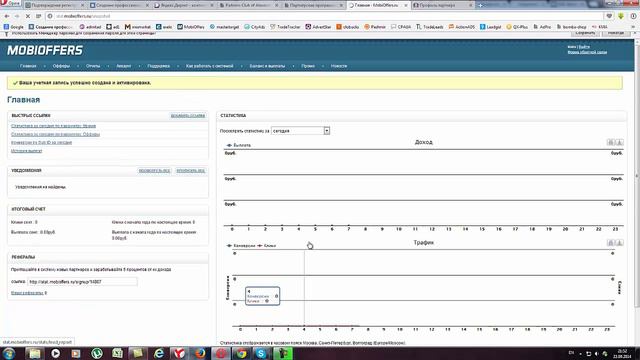Click the print icon on the Доход chart
The width and height of the screenshot is (640, 360).
coord(611,142)
